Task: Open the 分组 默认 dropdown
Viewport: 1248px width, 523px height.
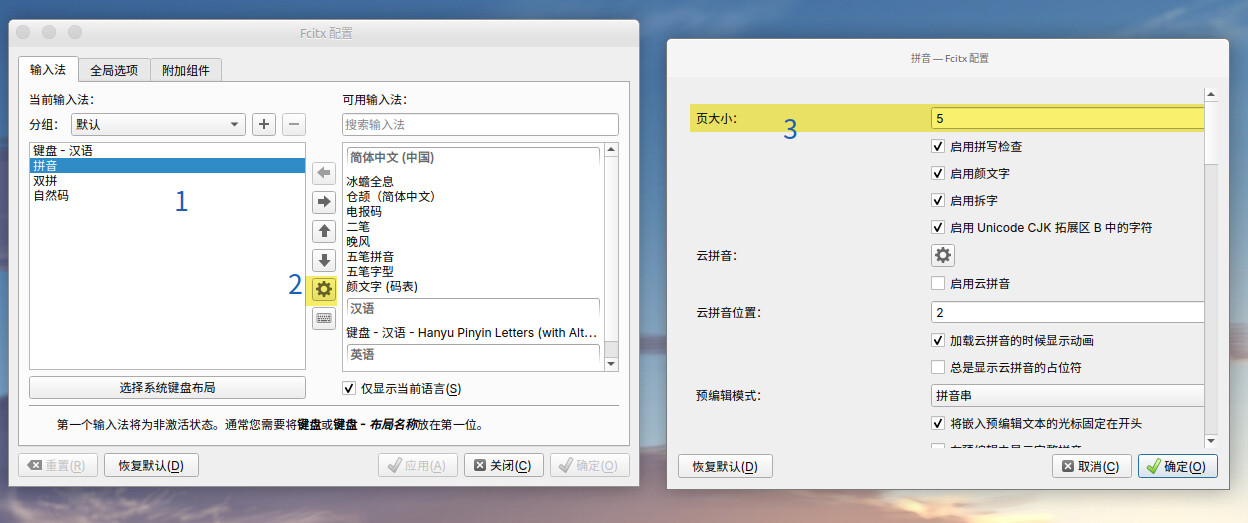Action: click(158, 125)
